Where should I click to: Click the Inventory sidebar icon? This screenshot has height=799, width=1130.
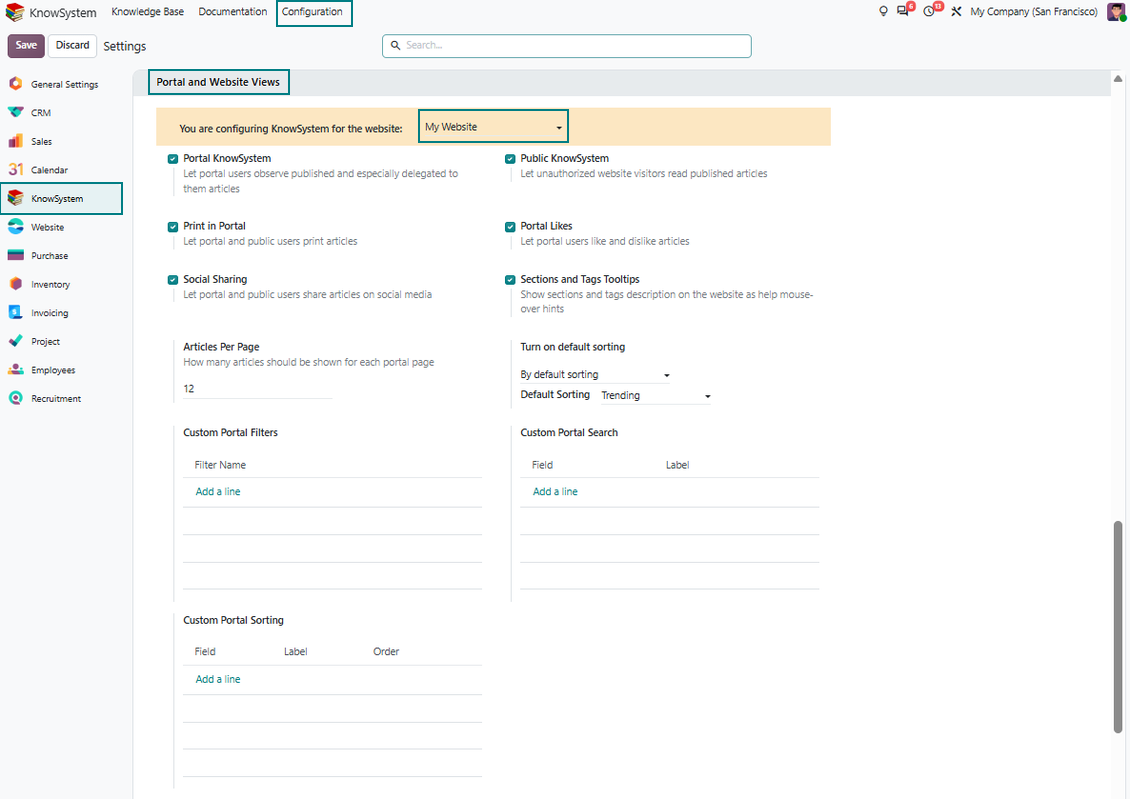[16, 284]
